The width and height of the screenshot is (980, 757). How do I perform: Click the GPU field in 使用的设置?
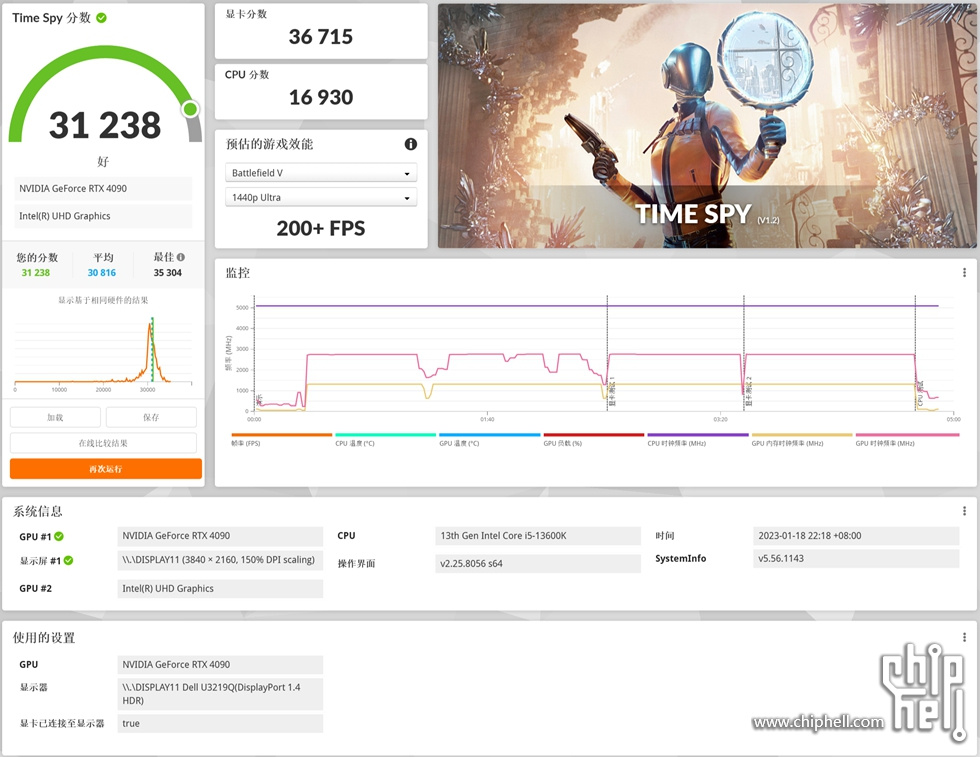(220, 664)
